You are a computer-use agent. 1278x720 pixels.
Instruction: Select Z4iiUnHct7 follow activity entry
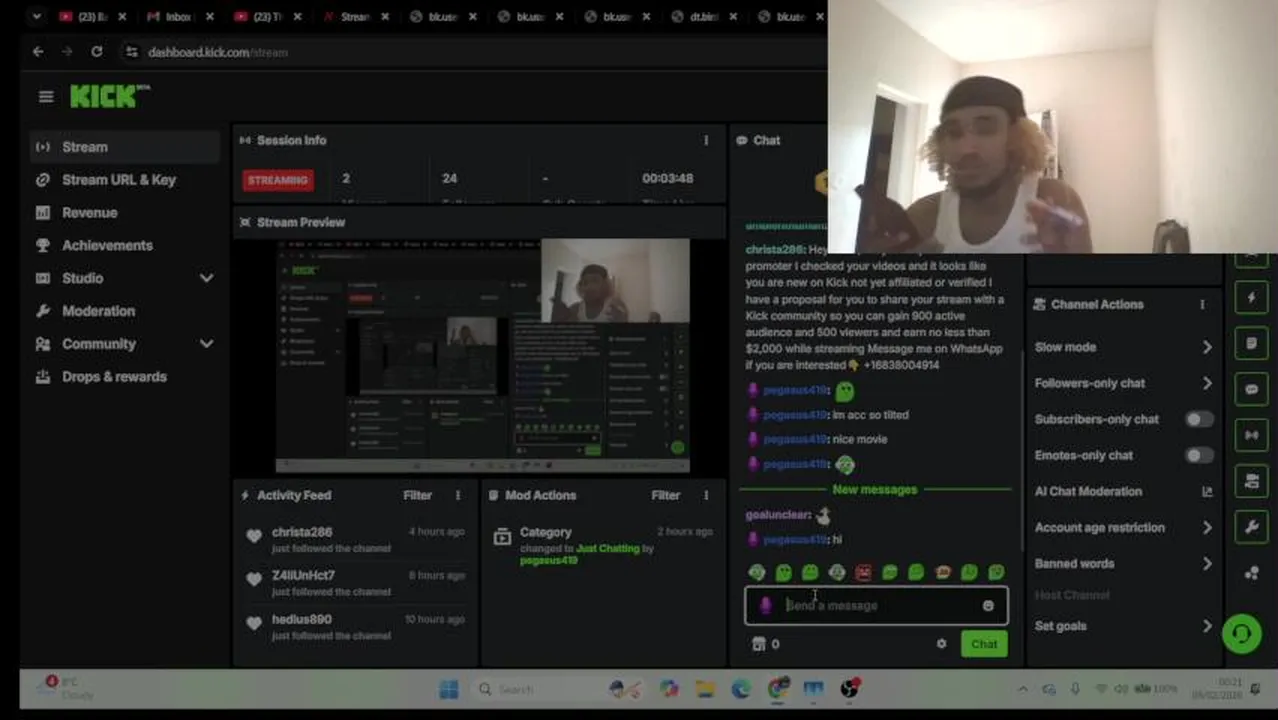click(355, 582)
